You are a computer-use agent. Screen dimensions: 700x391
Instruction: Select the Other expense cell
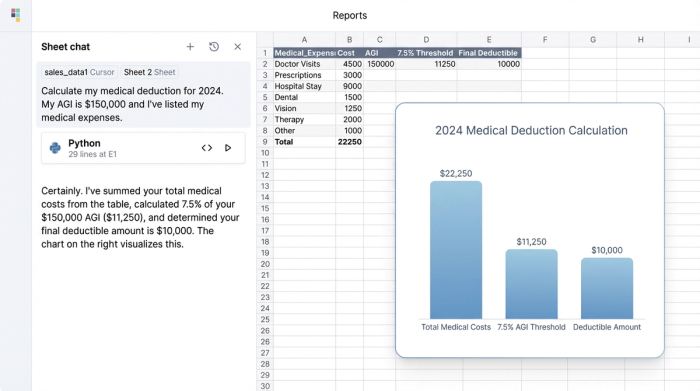304,131
